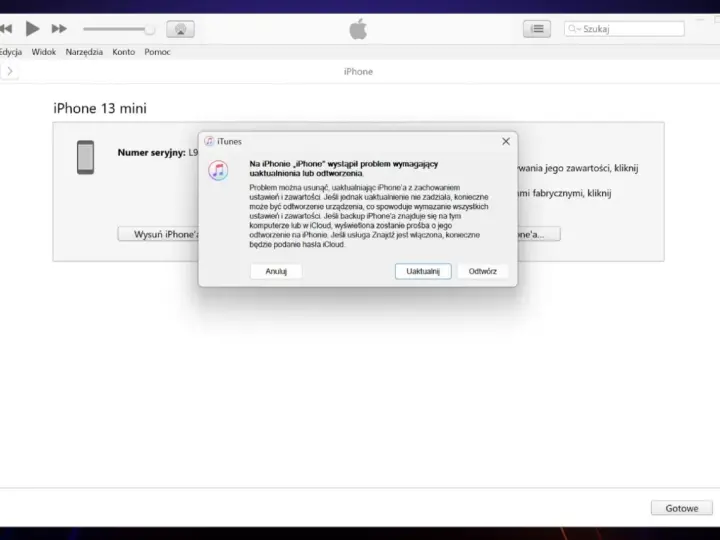The image size is (720, 540).
Task: Open the Widok menu
Action: coord(44,52)
